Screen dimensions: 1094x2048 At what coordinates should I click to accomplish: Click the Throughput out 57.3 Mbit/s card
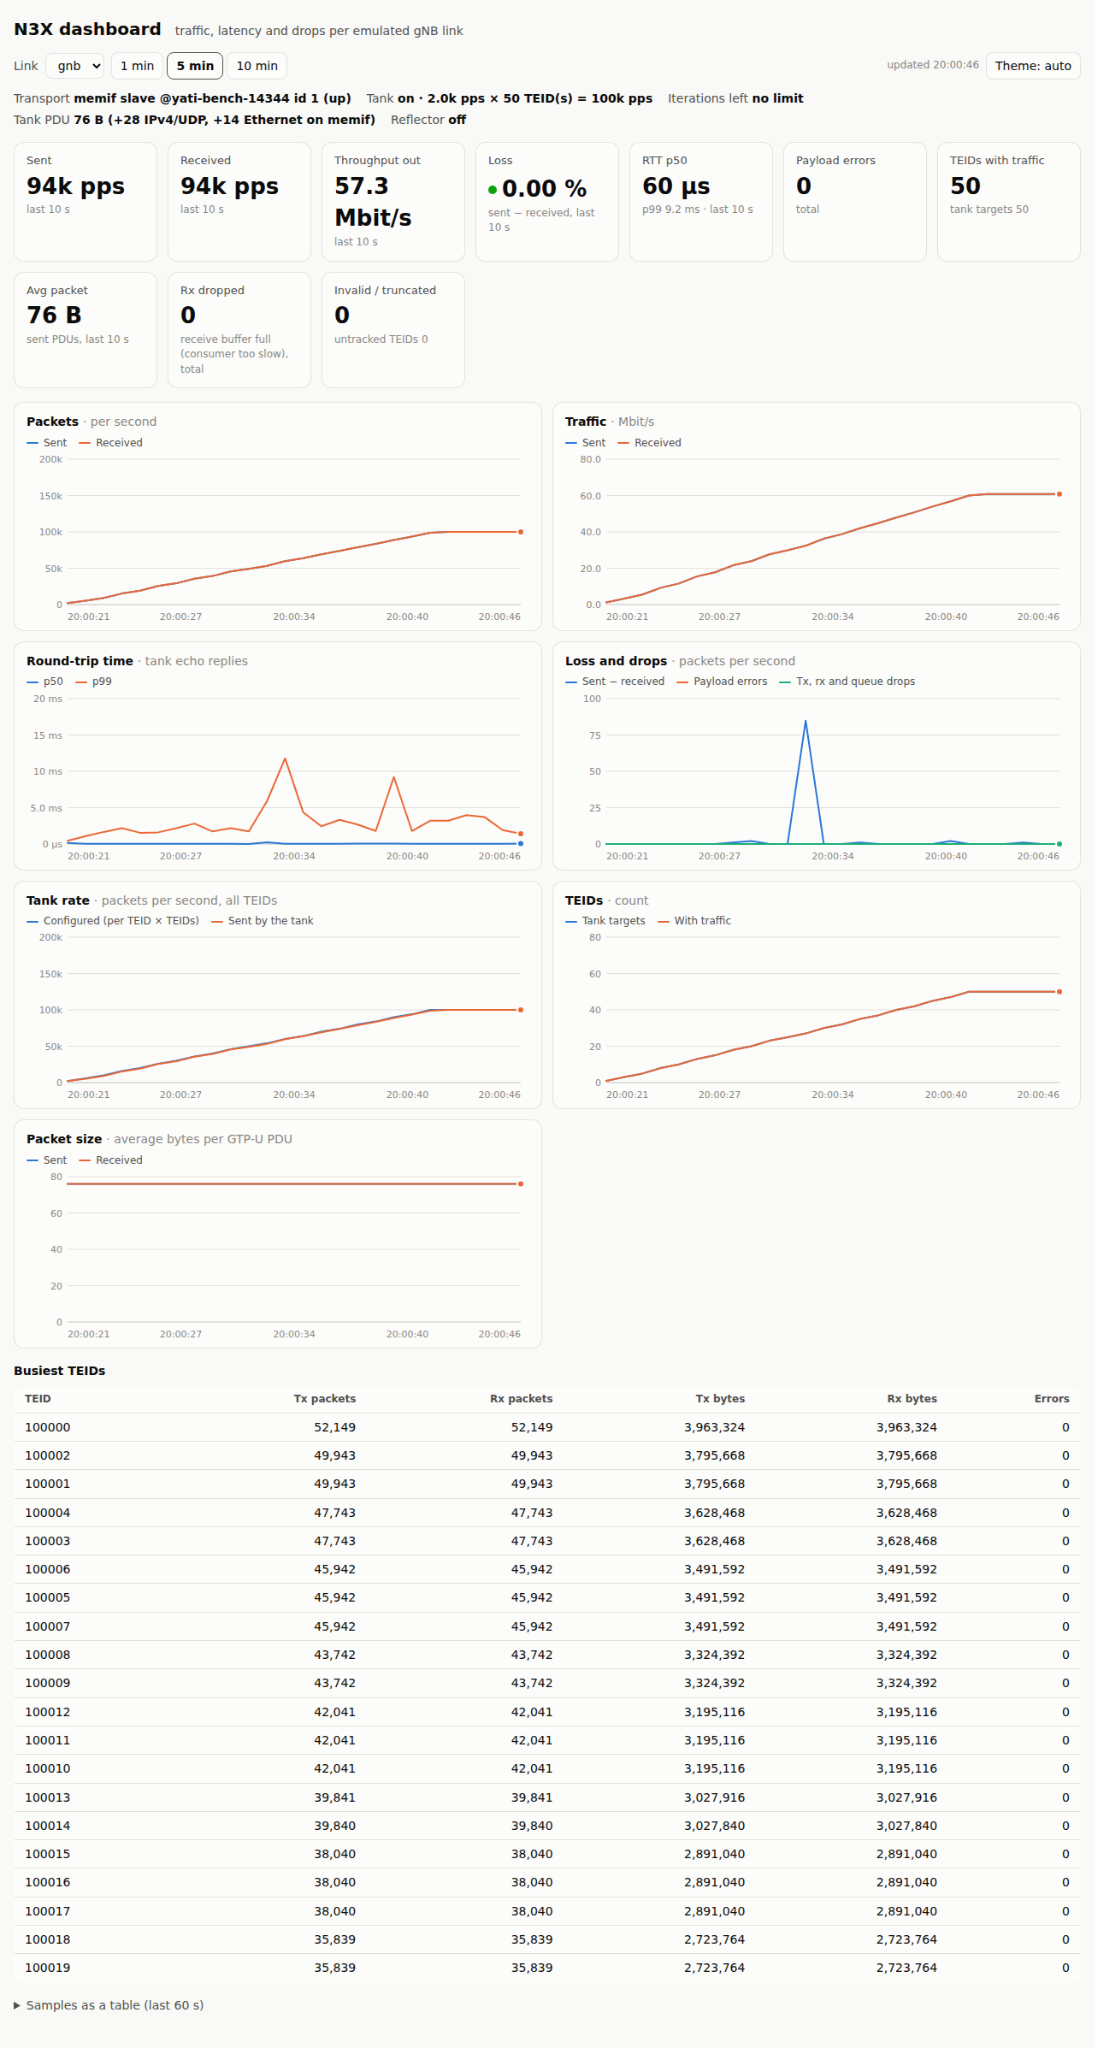tap(393, 202)
